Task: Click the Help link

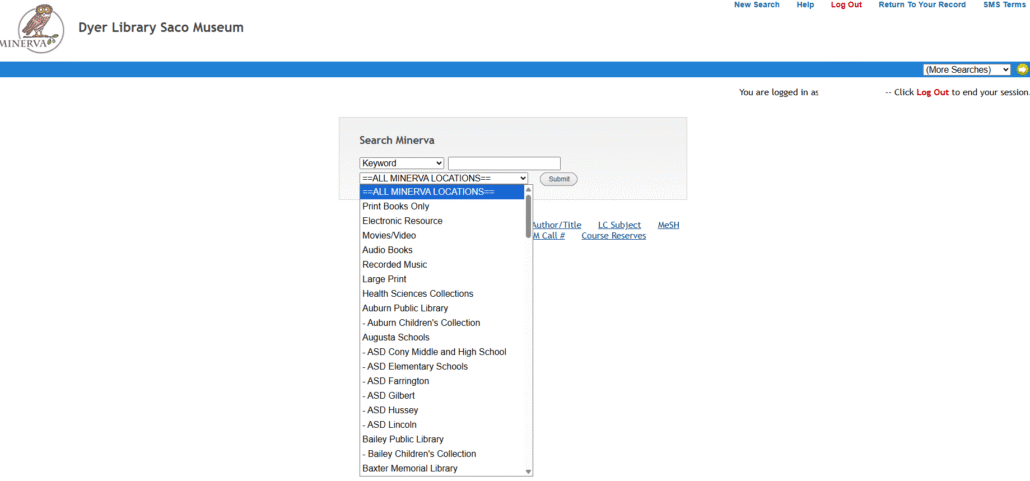Action: click(805, 5)
